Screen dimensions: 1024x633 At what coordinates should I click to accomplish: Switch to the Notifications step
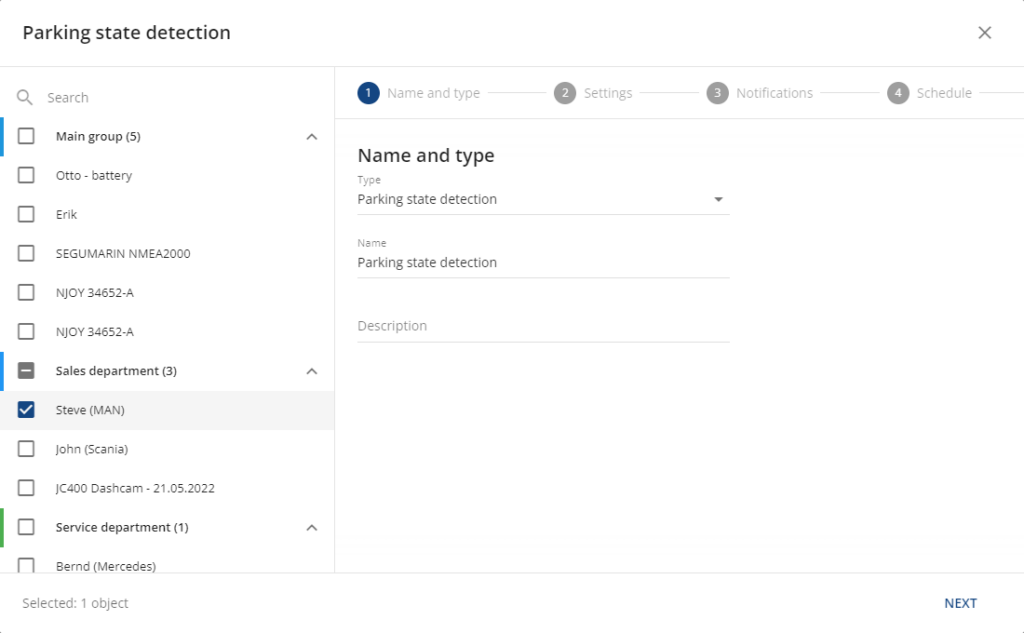774,93
